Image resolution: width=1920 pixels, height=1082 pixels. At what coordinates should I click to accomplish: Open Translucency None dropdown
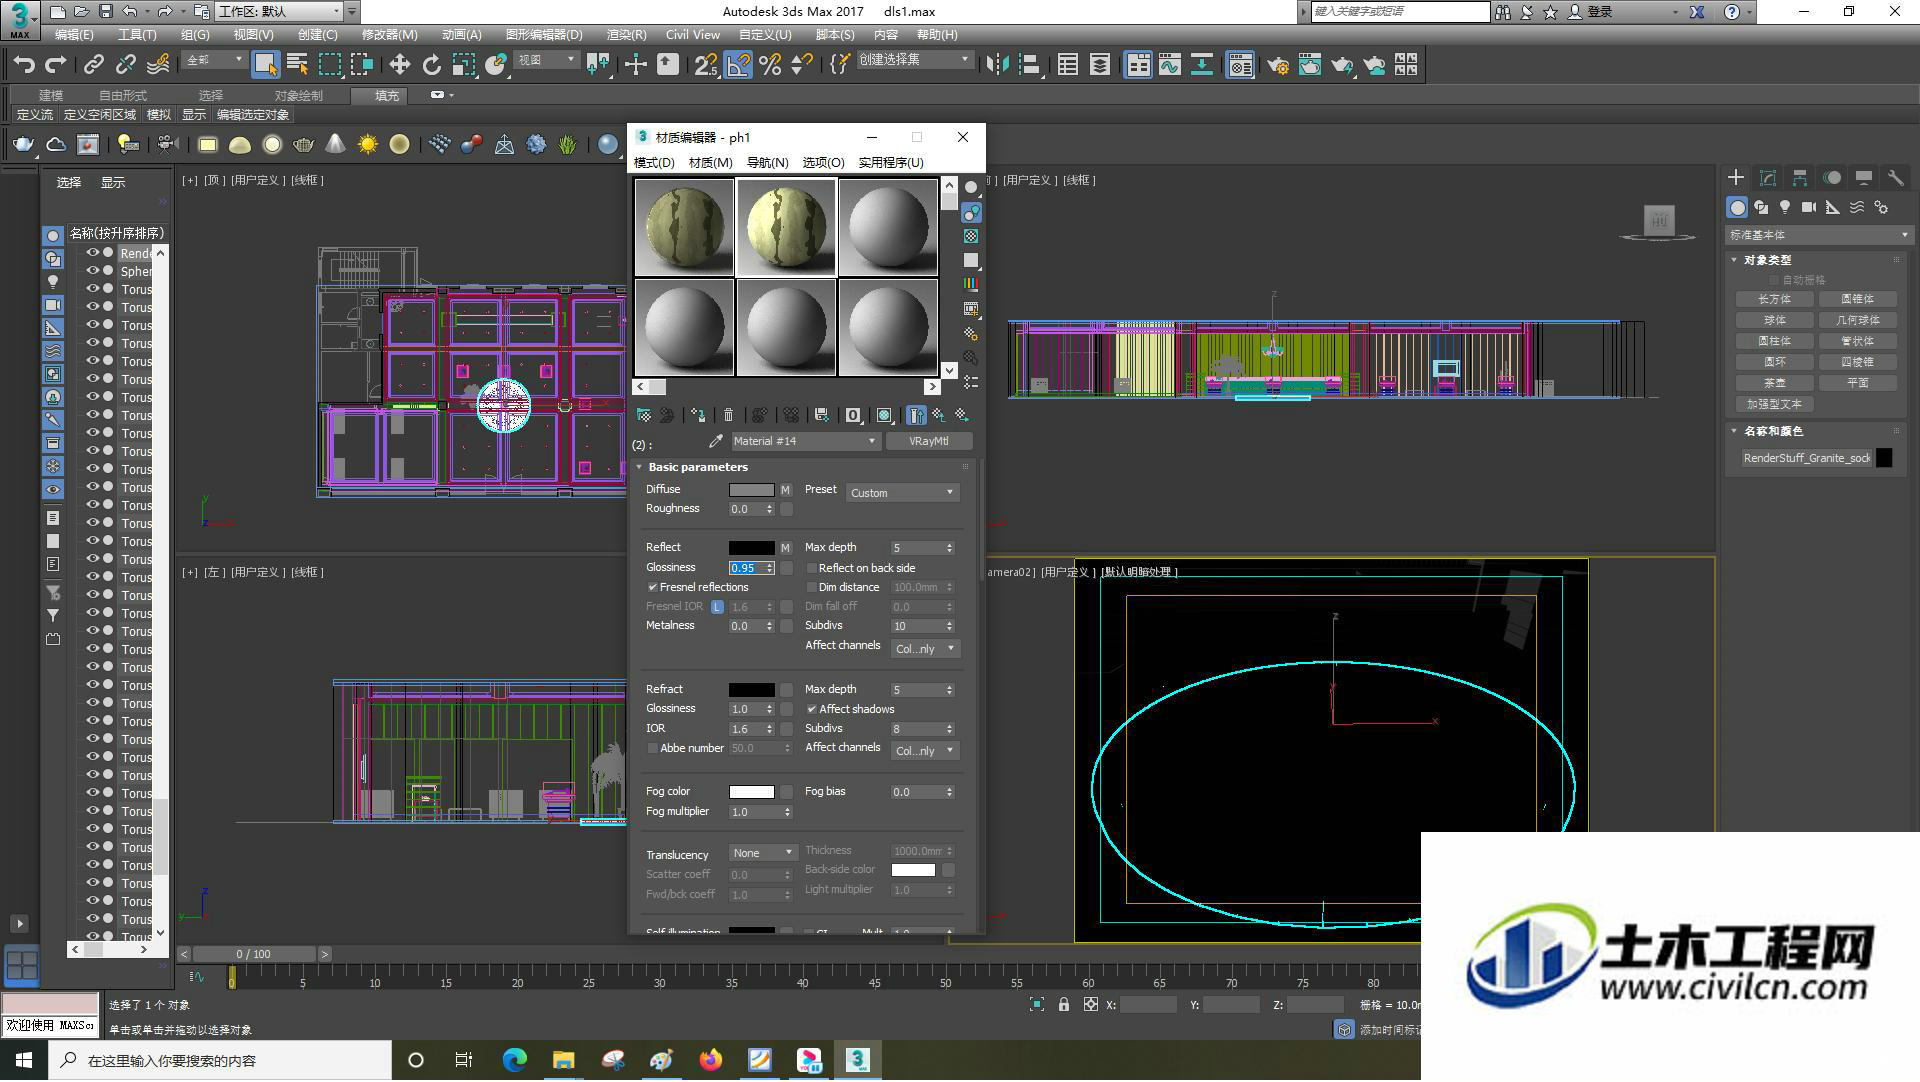pos(762,853)
